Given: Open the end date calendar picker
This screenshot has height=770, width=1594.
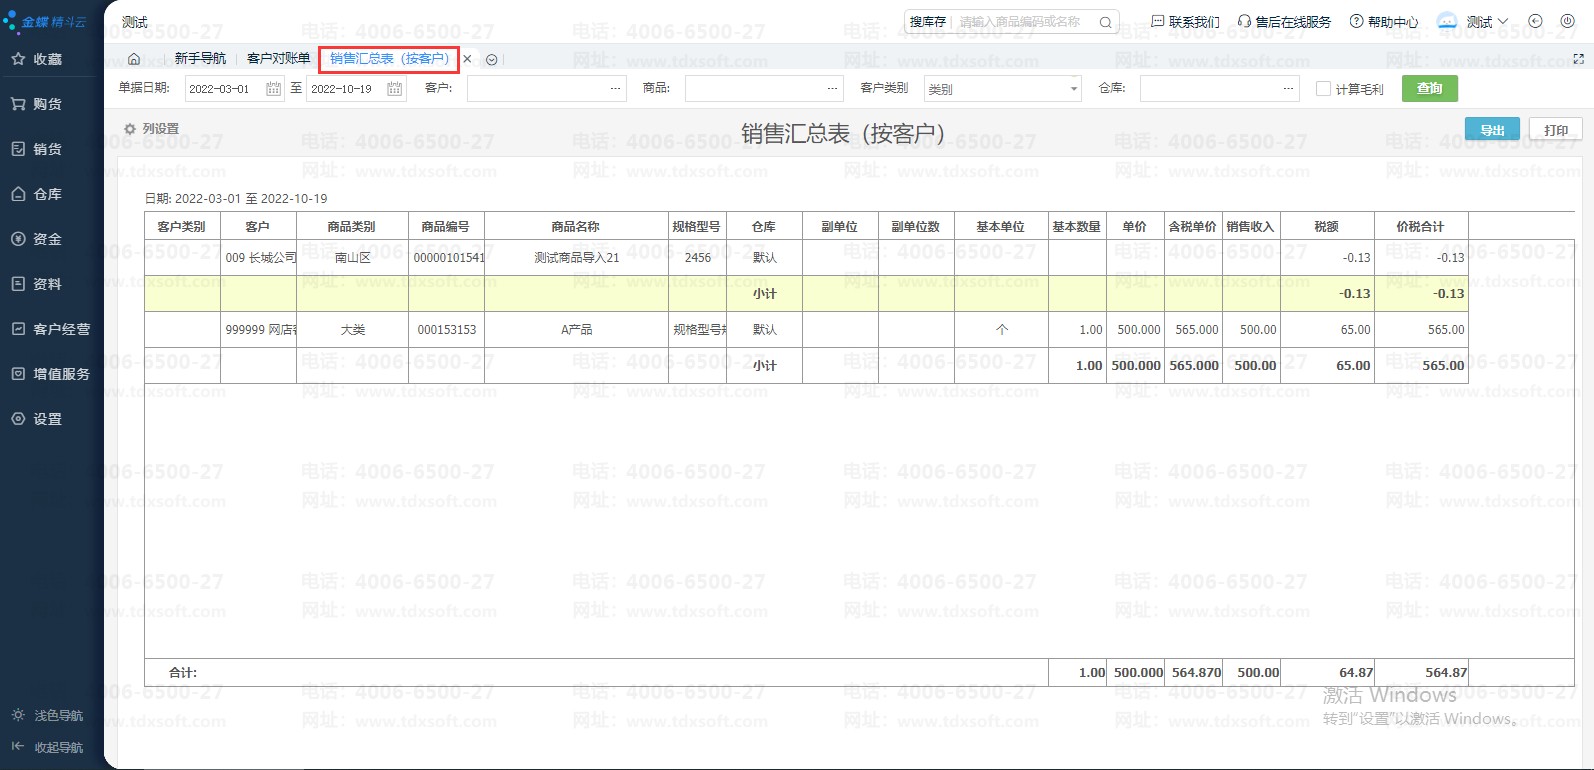Looking at the screenshot, I should pos(395,89).
